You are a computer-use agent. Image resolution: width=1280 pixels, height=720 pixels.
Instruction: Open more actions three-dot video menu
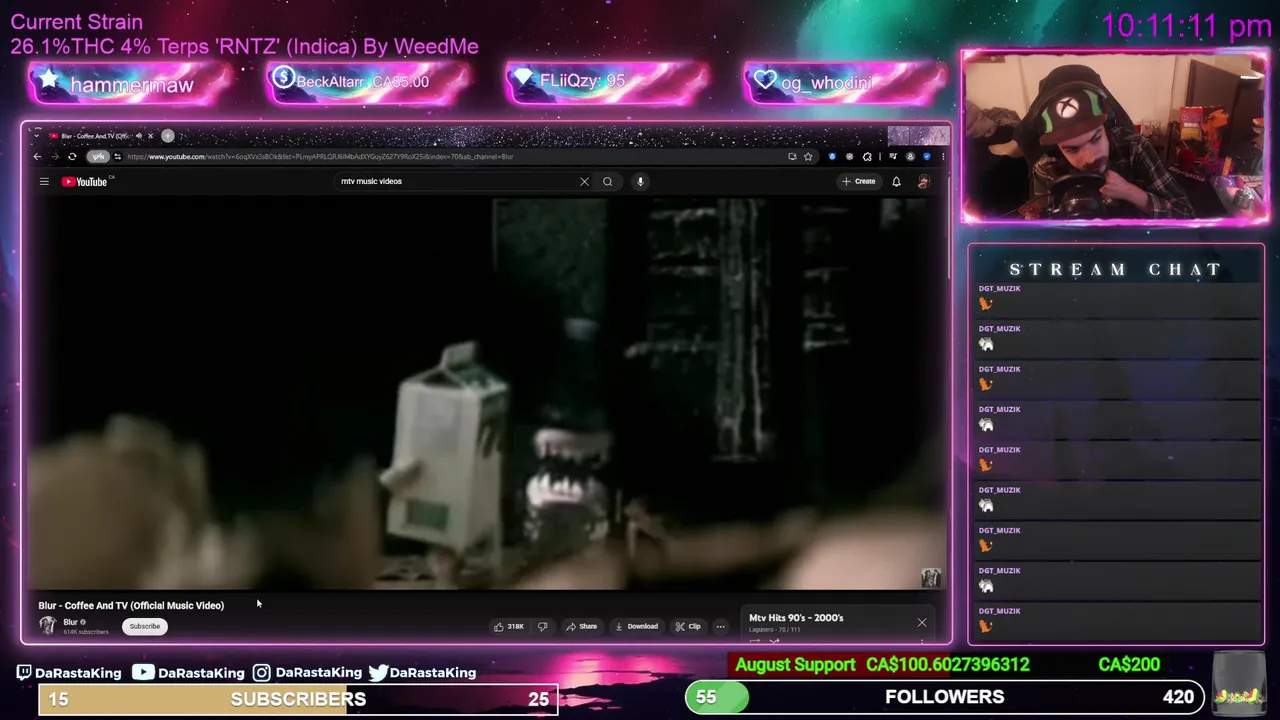pos(720,626)
